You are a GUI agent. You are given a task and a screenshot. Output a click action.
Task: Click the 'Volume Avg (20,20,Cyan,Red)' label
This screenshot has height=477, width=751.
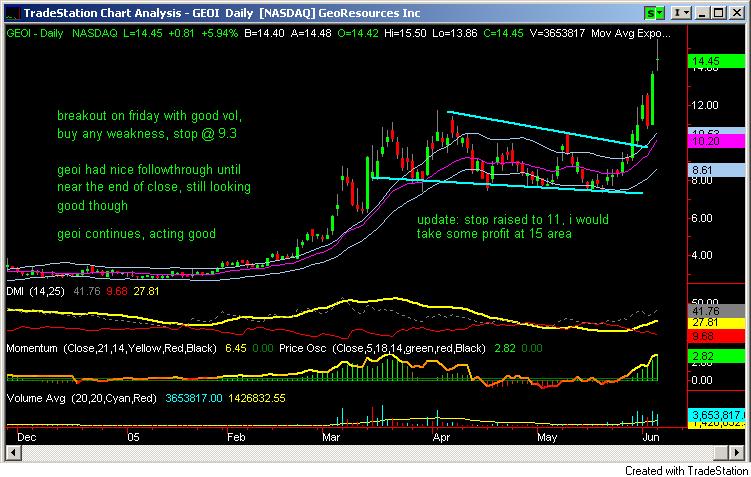81,398
